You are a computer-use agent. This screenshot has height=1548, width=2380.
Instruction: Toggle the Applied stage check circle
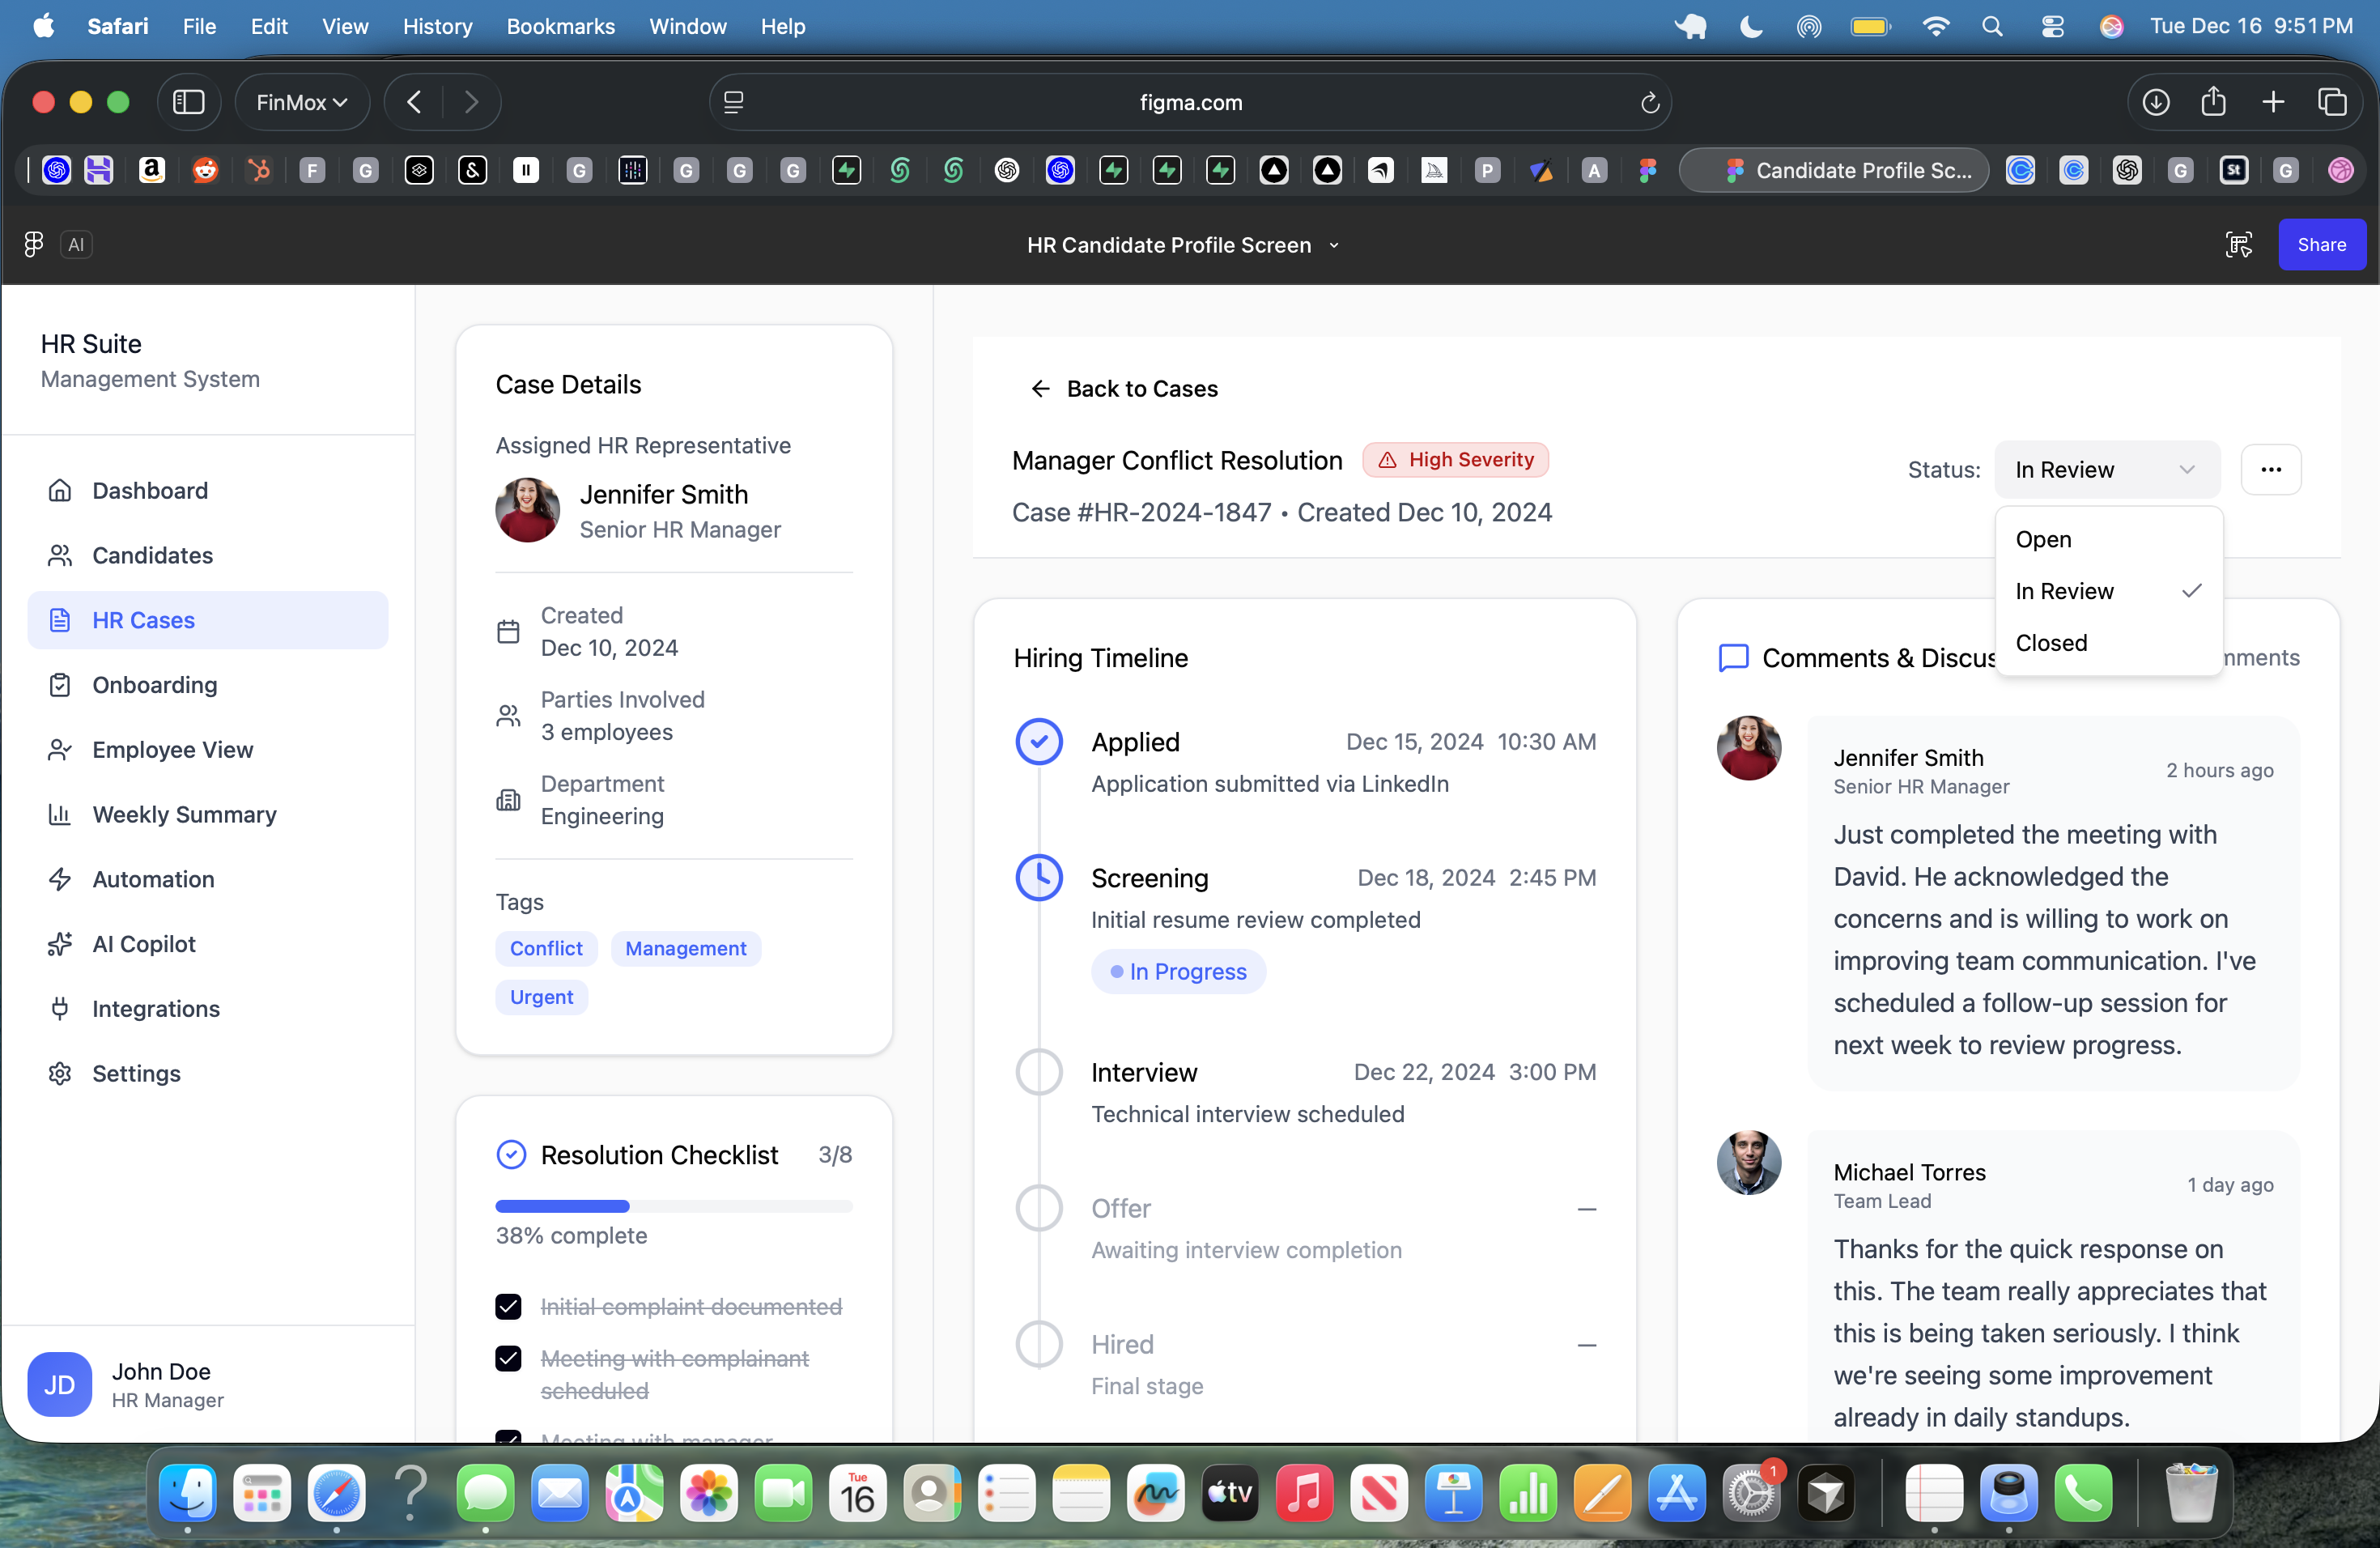pos(1039,742)
